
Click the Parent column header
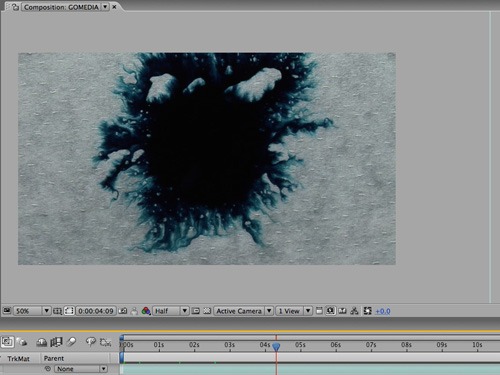[x=54, y=358]
